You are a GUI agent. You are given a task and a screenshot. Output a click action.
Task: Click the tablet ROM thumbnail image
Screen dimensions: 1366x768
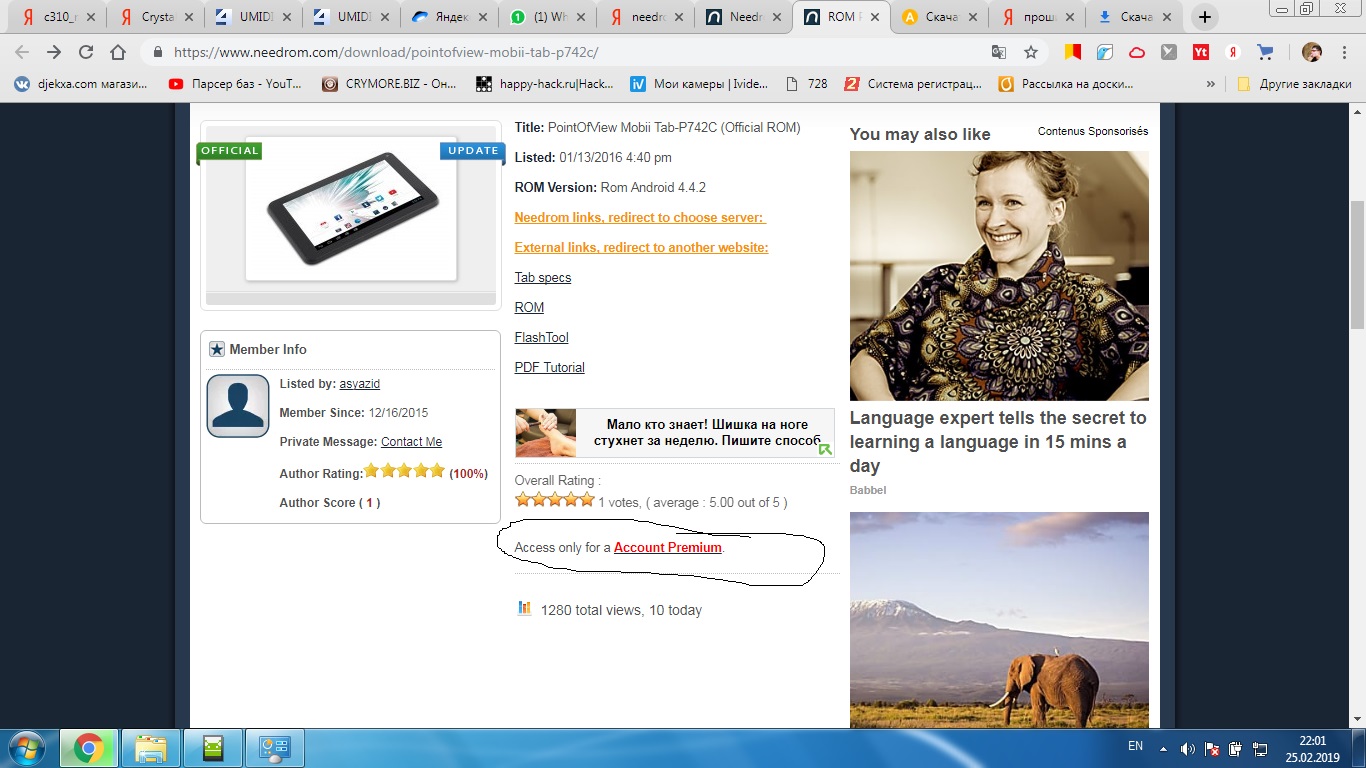pos(351,208)
